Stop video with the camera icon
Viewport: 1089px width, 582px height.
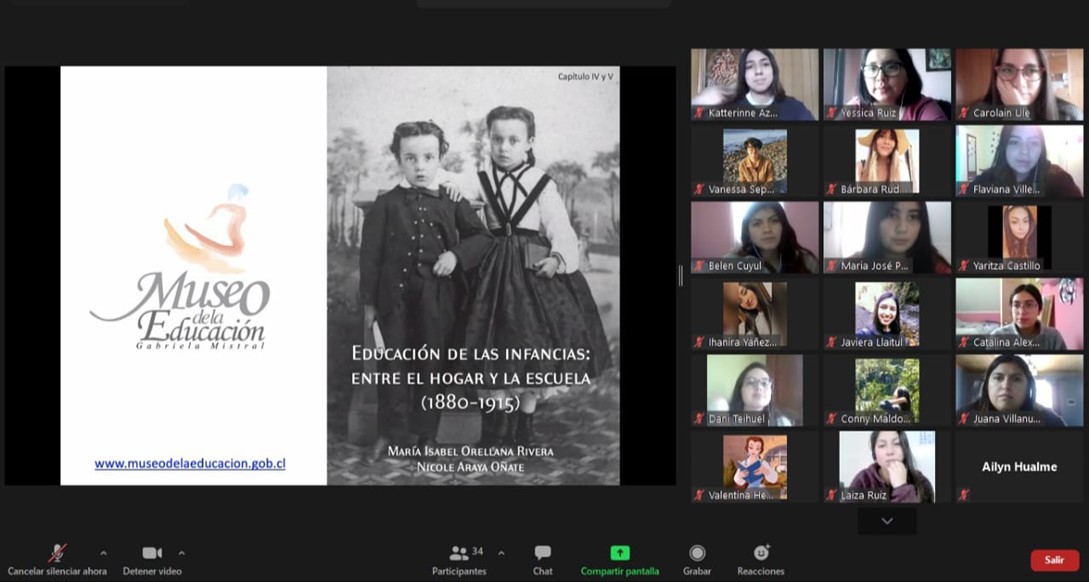point(152,553)
